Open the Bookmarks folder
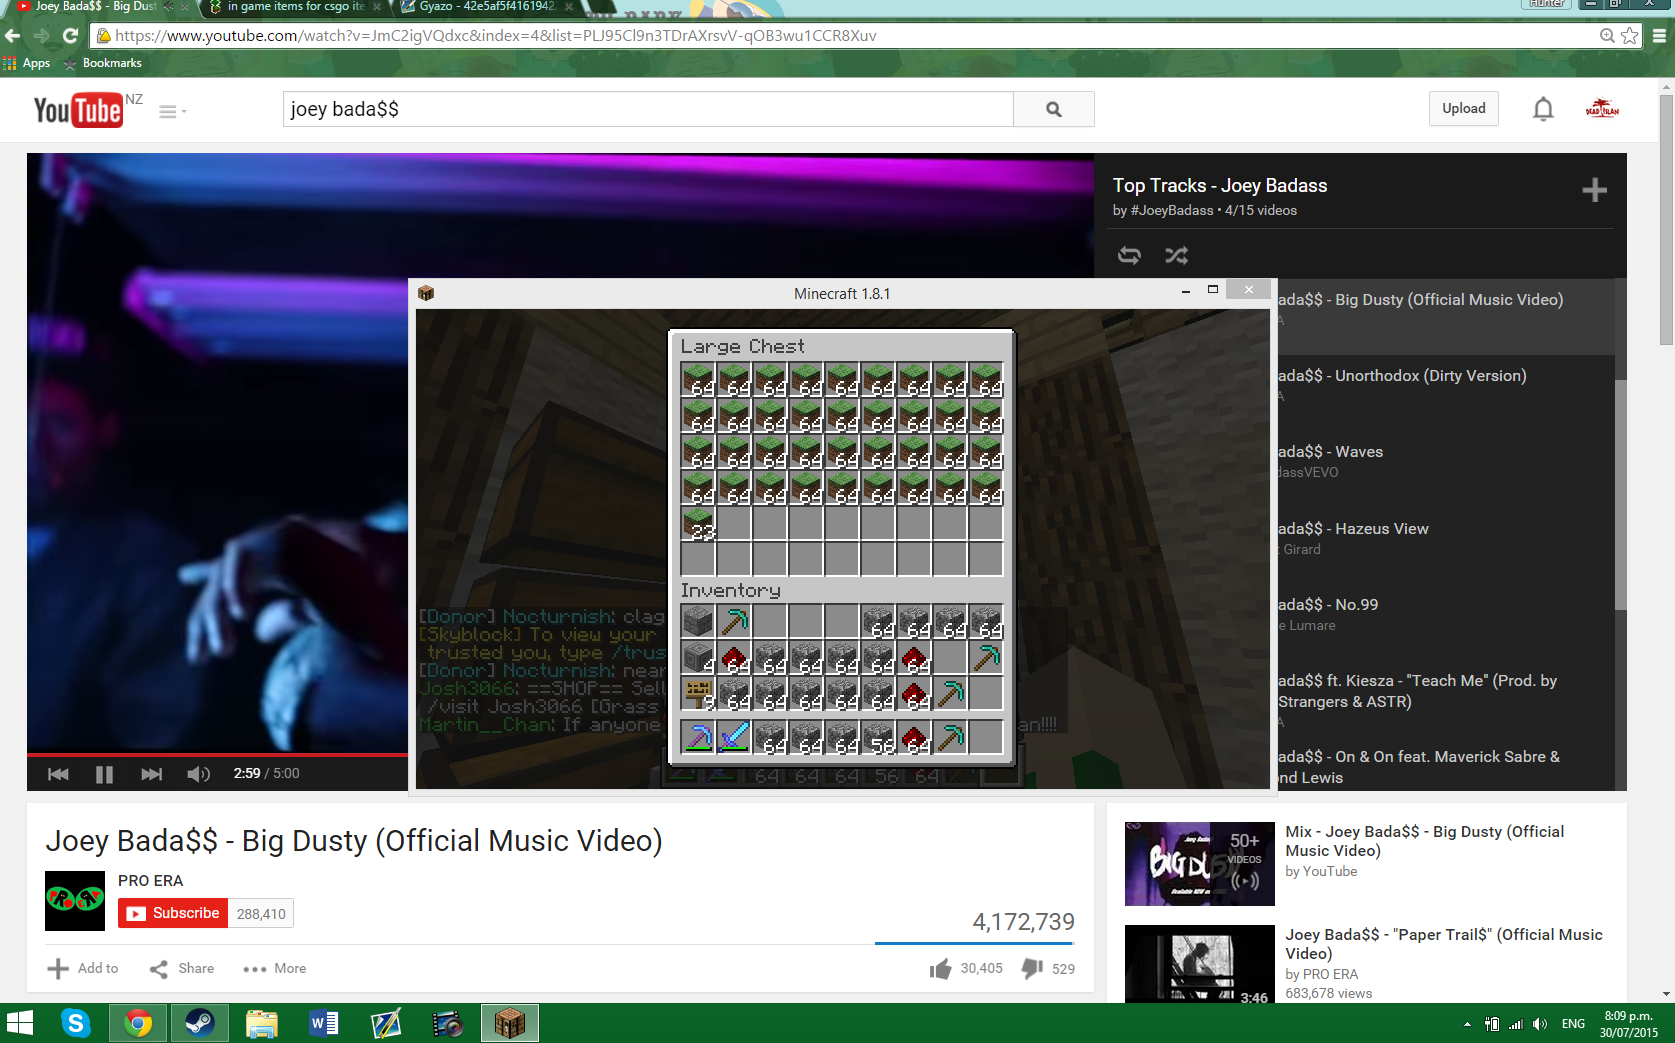This screenshot has height=1043, width=1675. [x=103, y=63]
